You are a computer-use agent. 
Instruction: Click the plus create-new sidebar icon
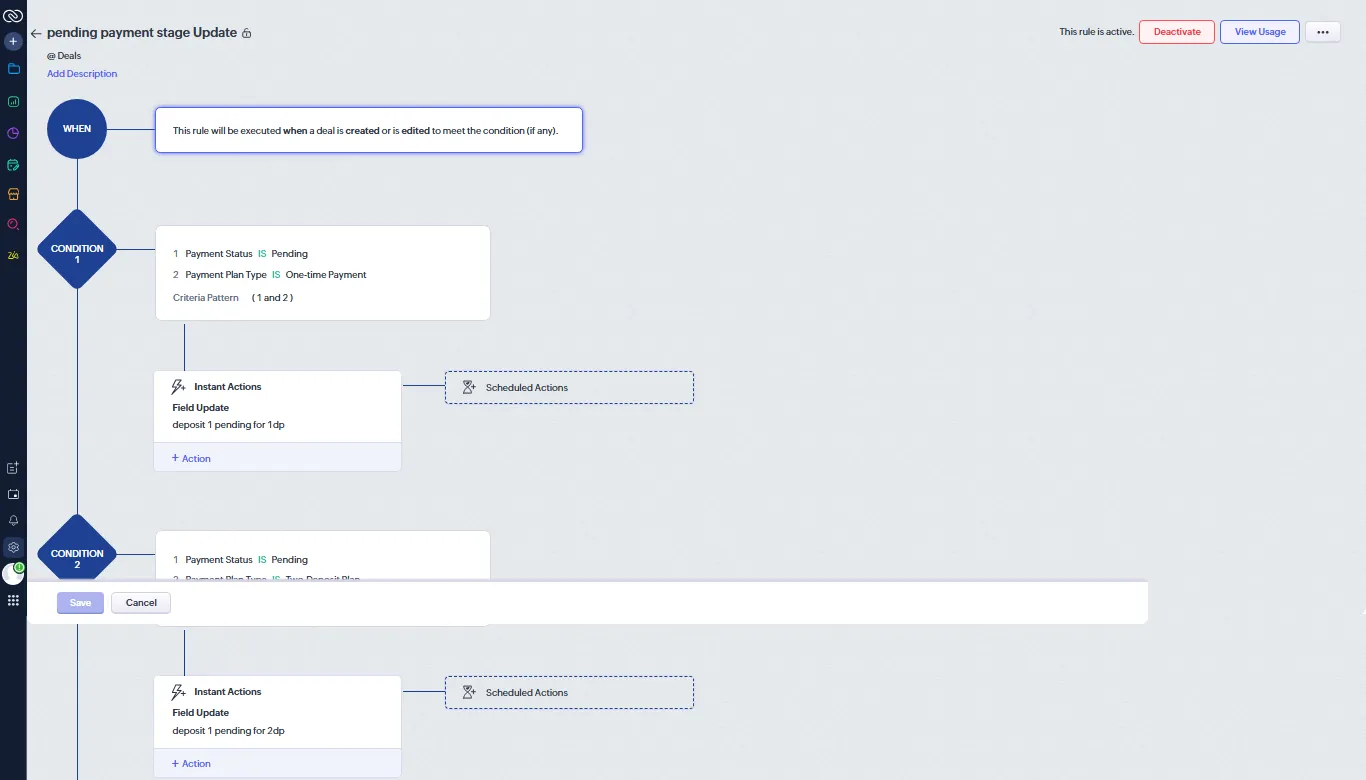[x=13, y=42]
